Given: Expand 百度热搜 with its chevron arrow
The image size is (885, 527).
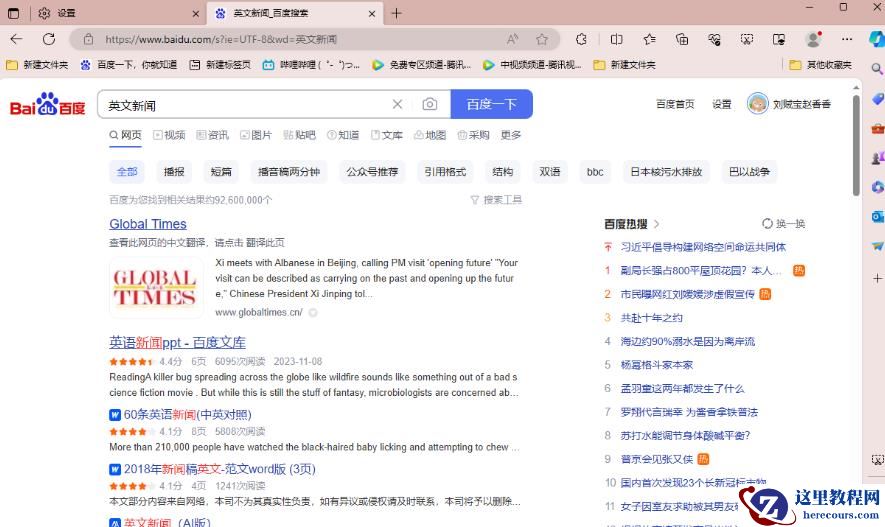Looking at the screenshot, I should (x=656, y=224).
